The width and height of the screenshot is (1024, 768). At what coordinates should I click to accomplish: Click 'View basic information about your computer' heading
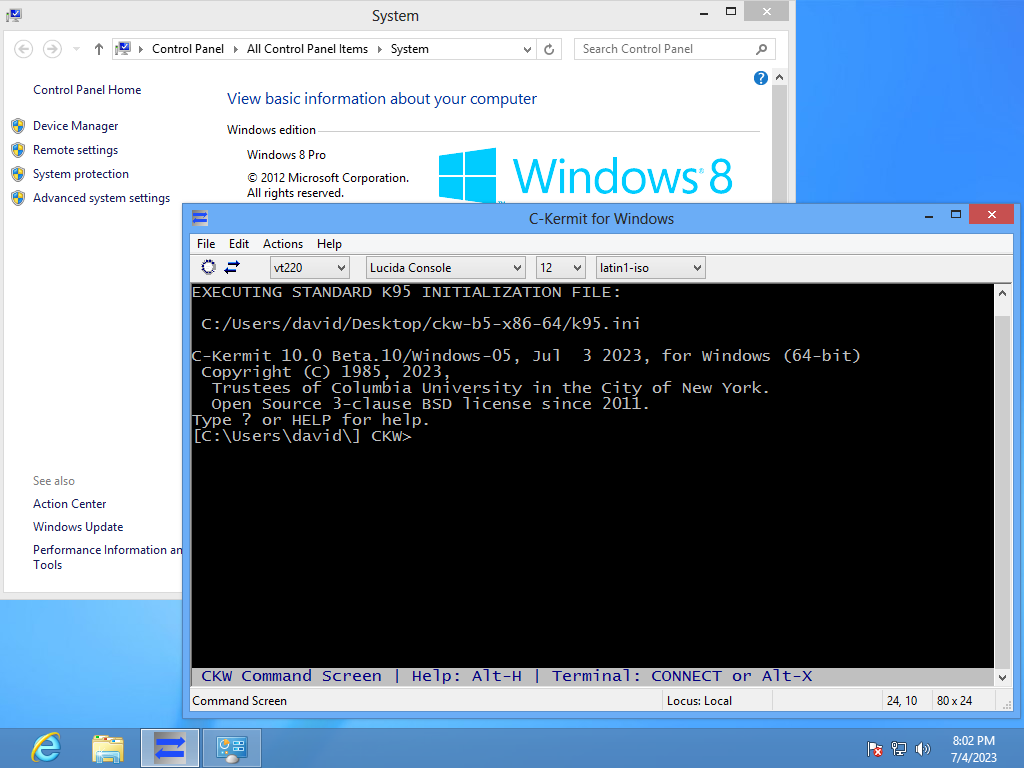pyautogui.click(x=381, y=99)
